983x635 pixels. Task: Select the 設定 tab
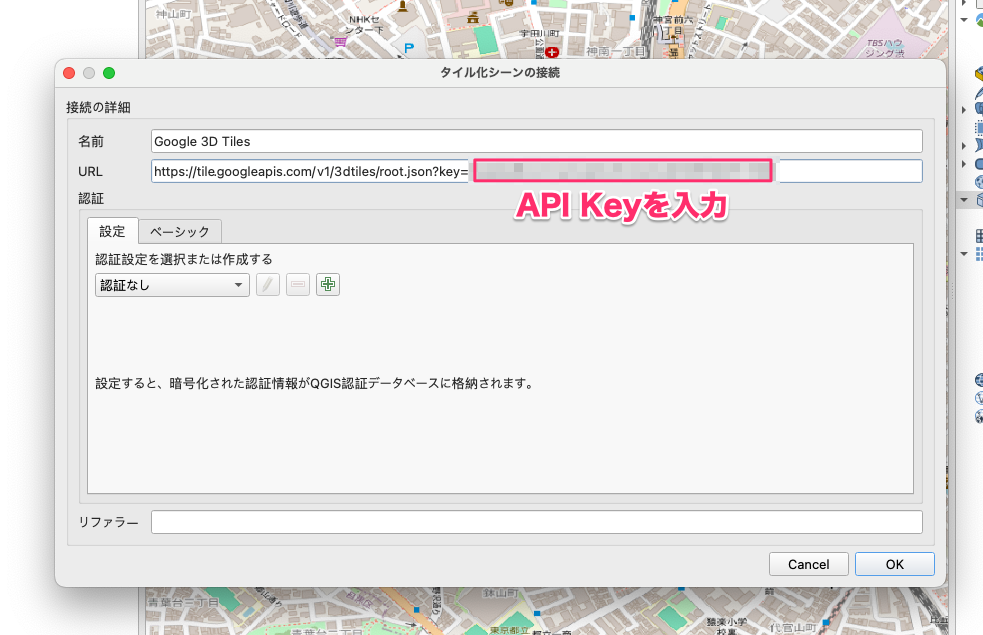click(x=112, y=231)
